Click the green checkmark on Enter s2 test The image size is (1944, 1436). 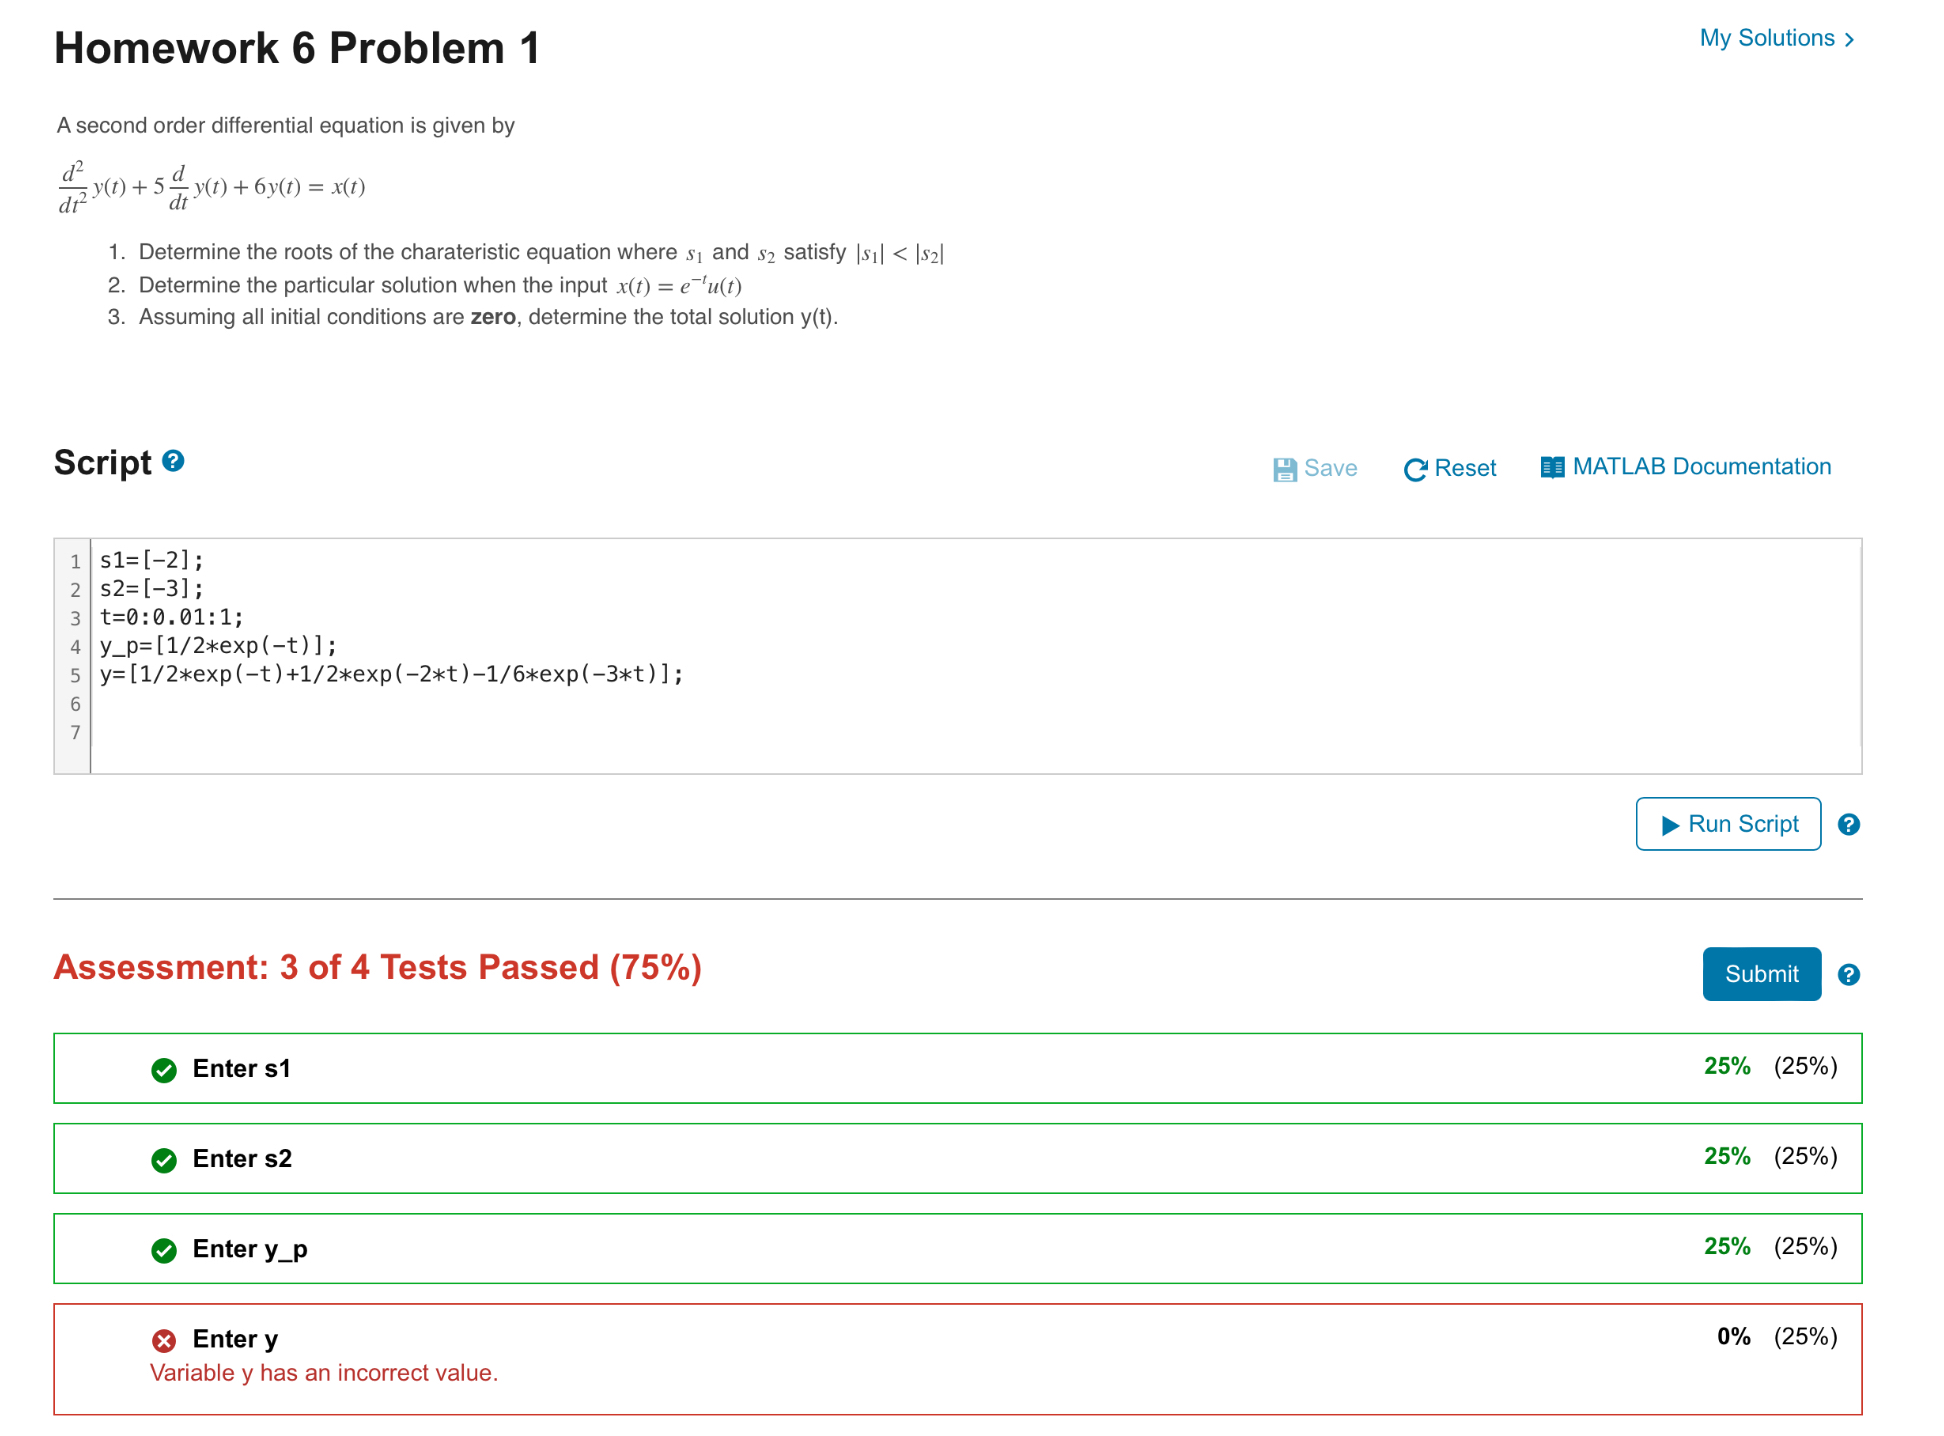163,1160
